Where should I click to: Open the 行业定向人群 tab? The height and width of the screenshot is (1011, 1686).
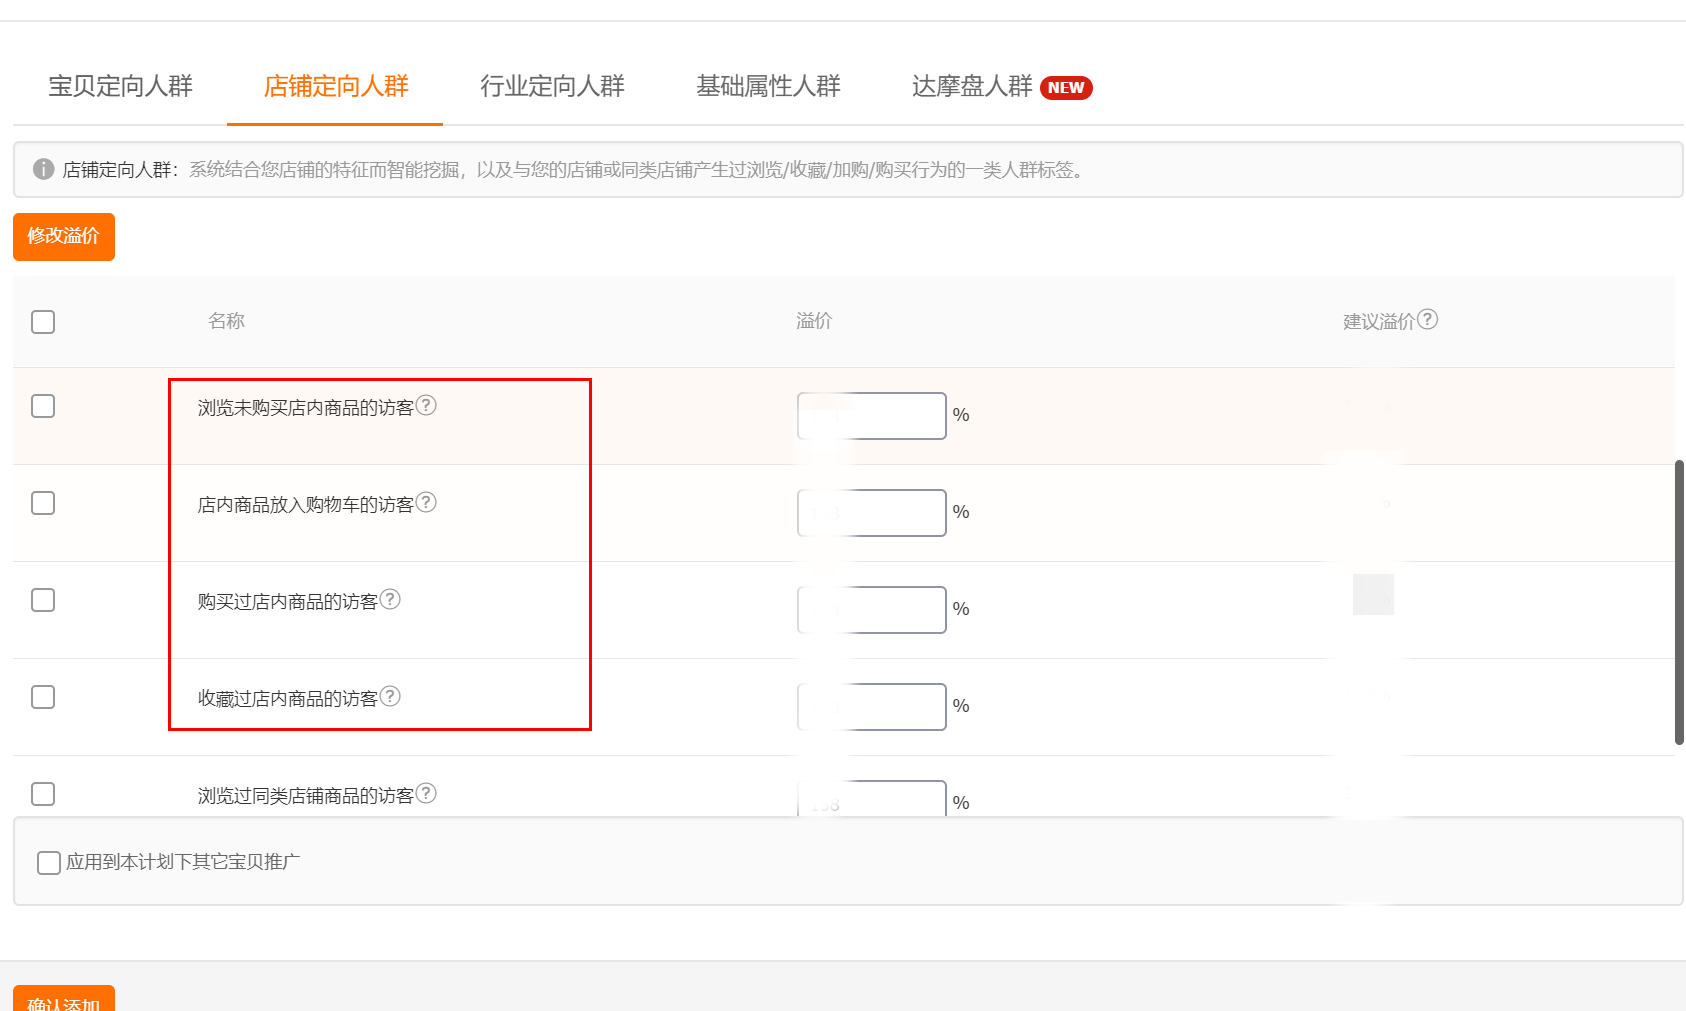(552, 87)
